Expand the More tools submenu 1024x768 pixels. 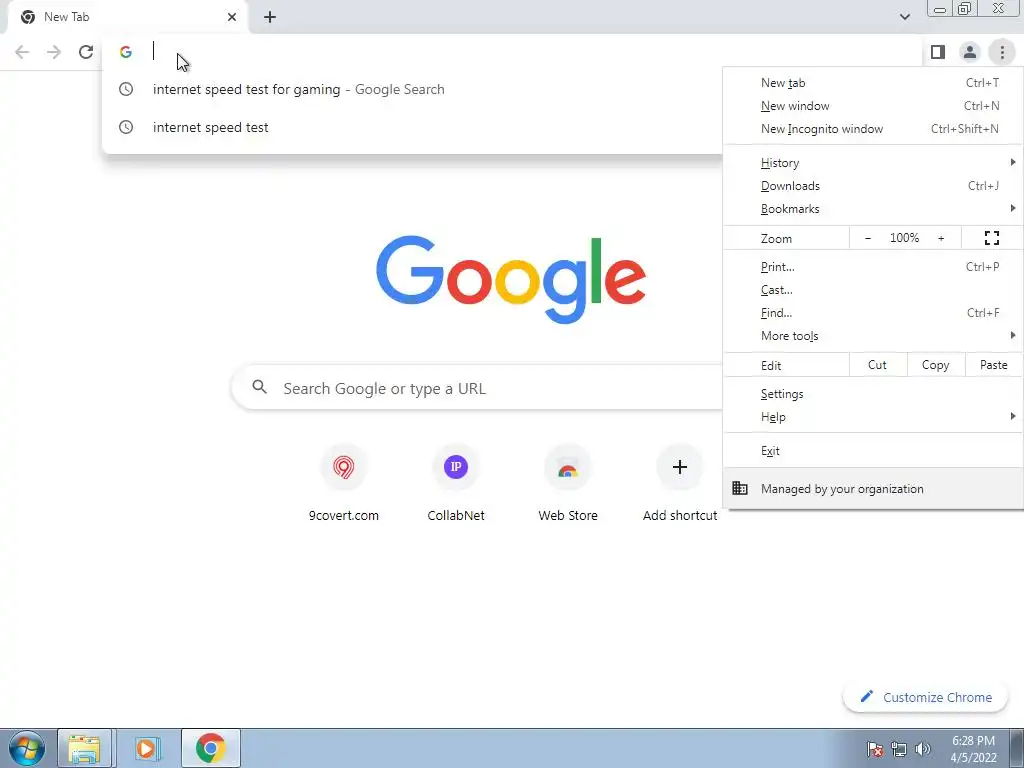873,336
